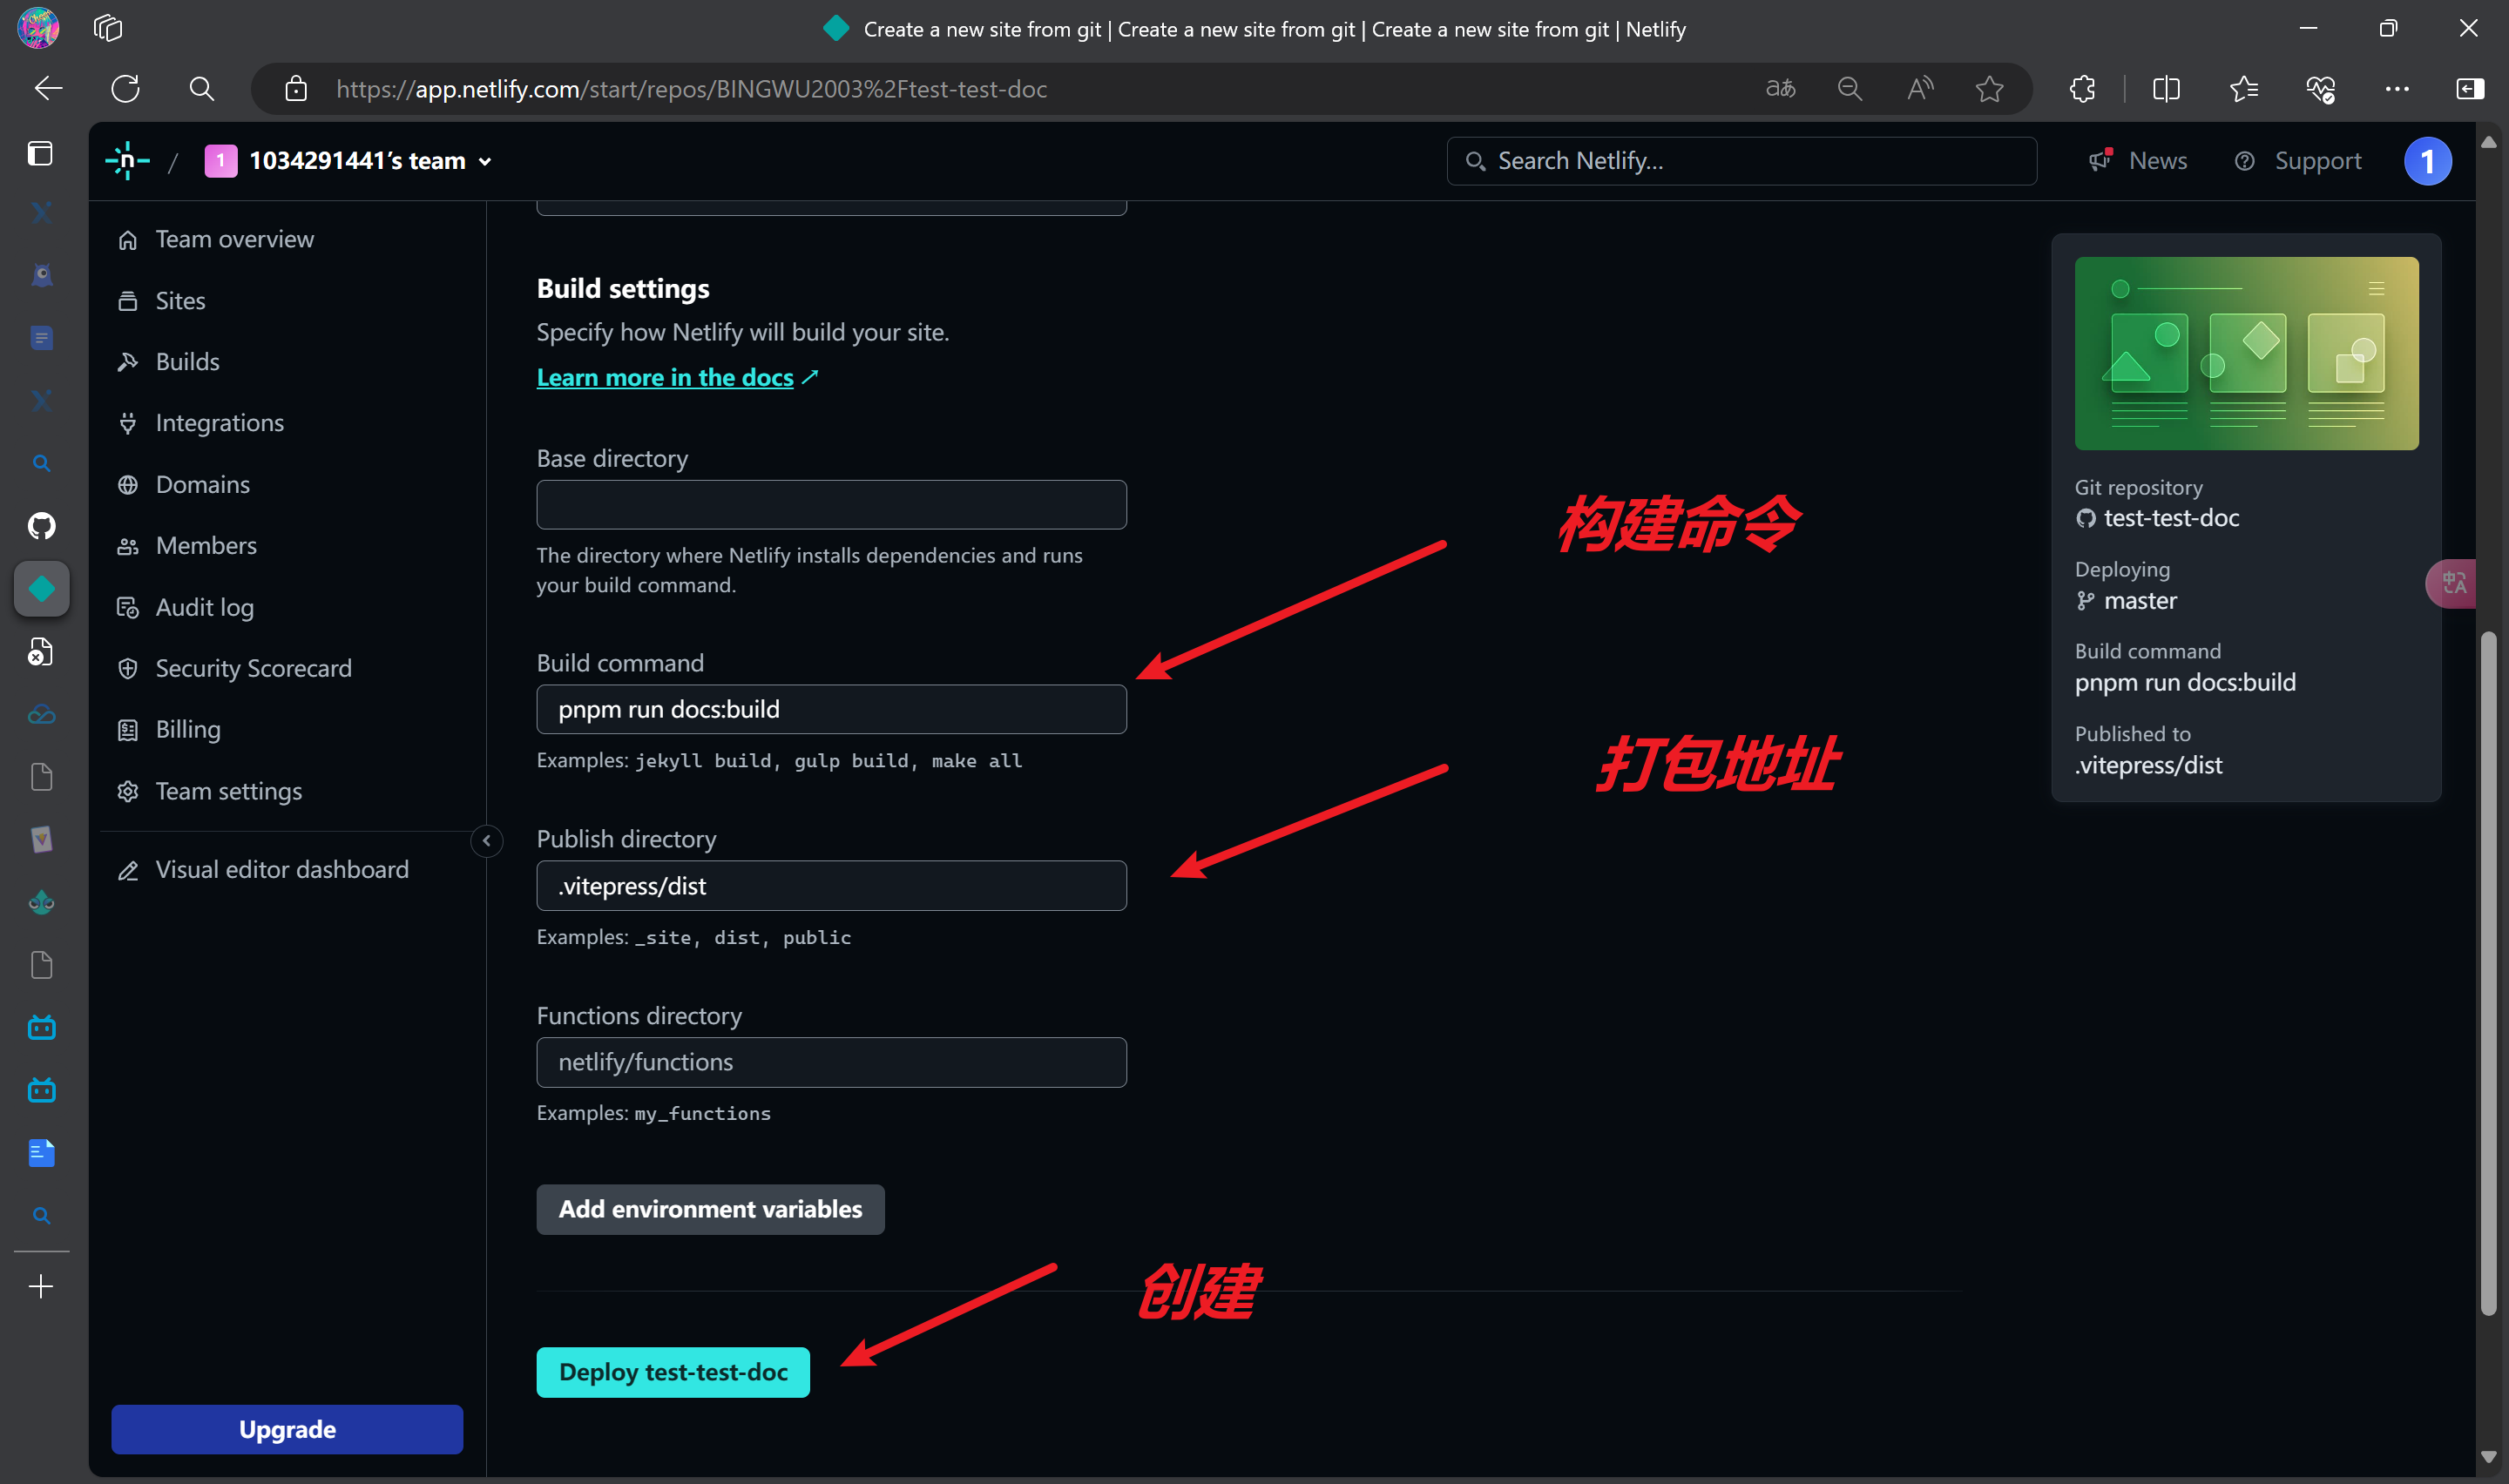Add this page to favorites star icon
2509x1484 pixels.
coord(1989,89)
